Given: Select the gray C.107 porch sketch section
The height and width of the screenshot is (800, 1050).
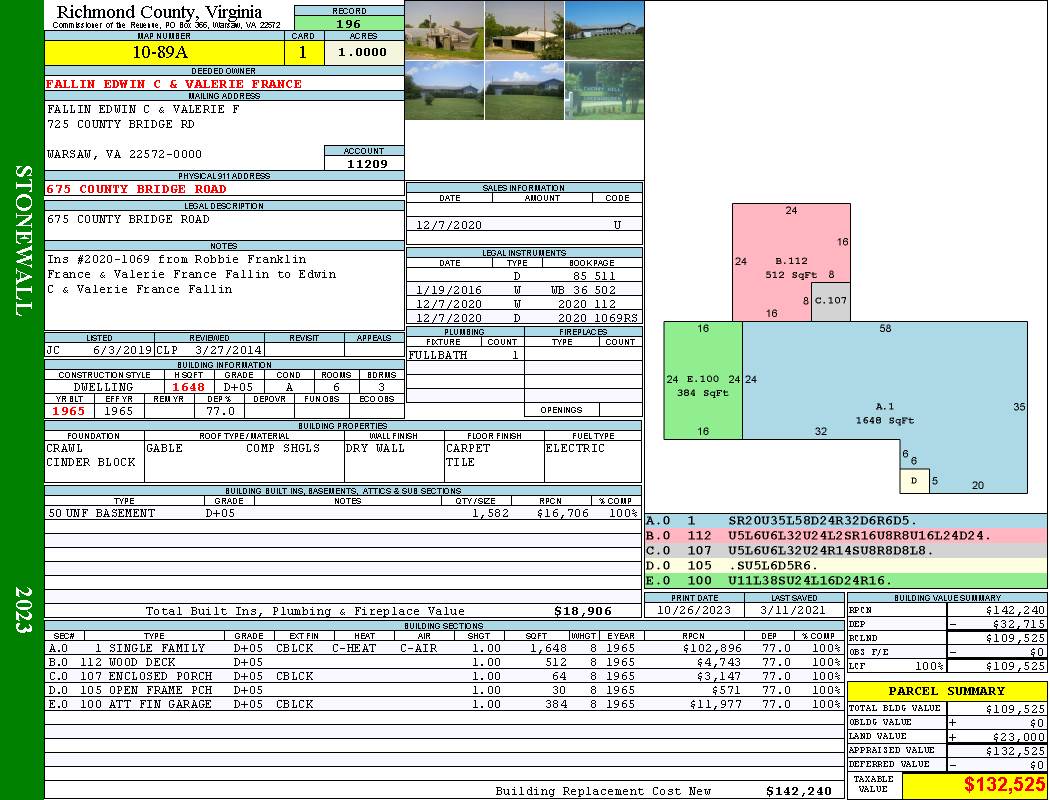Looking at the screenshot, I should pos(831,301).
